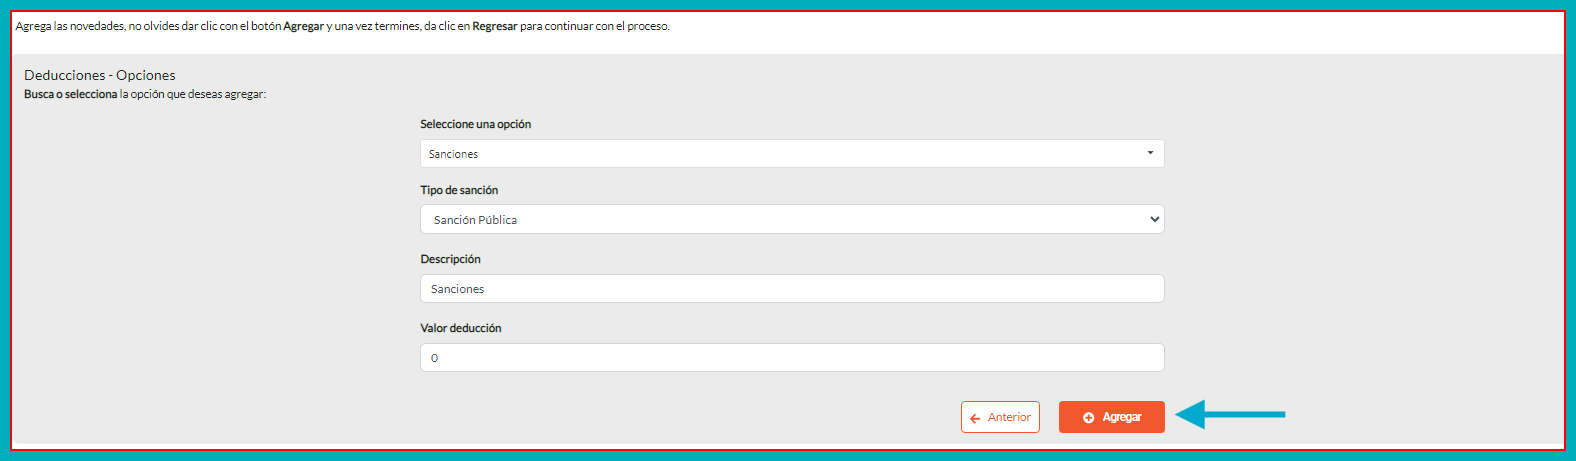Click the caret of the Sanciones select box

tap(1150, 153)
